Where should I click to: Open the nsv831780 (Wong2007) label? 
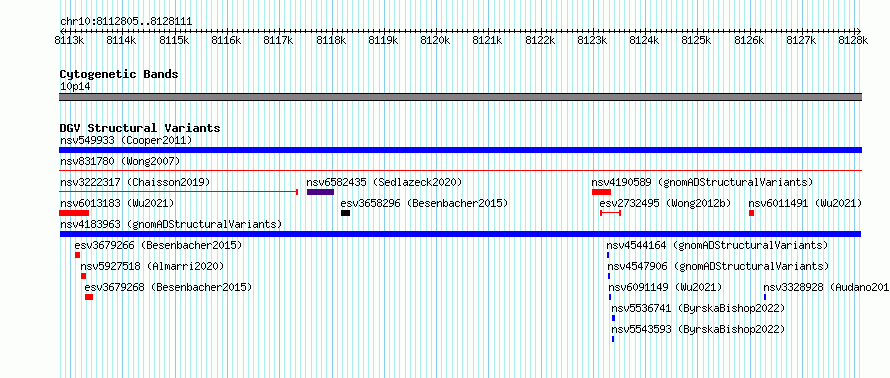(x=120, y=161)
